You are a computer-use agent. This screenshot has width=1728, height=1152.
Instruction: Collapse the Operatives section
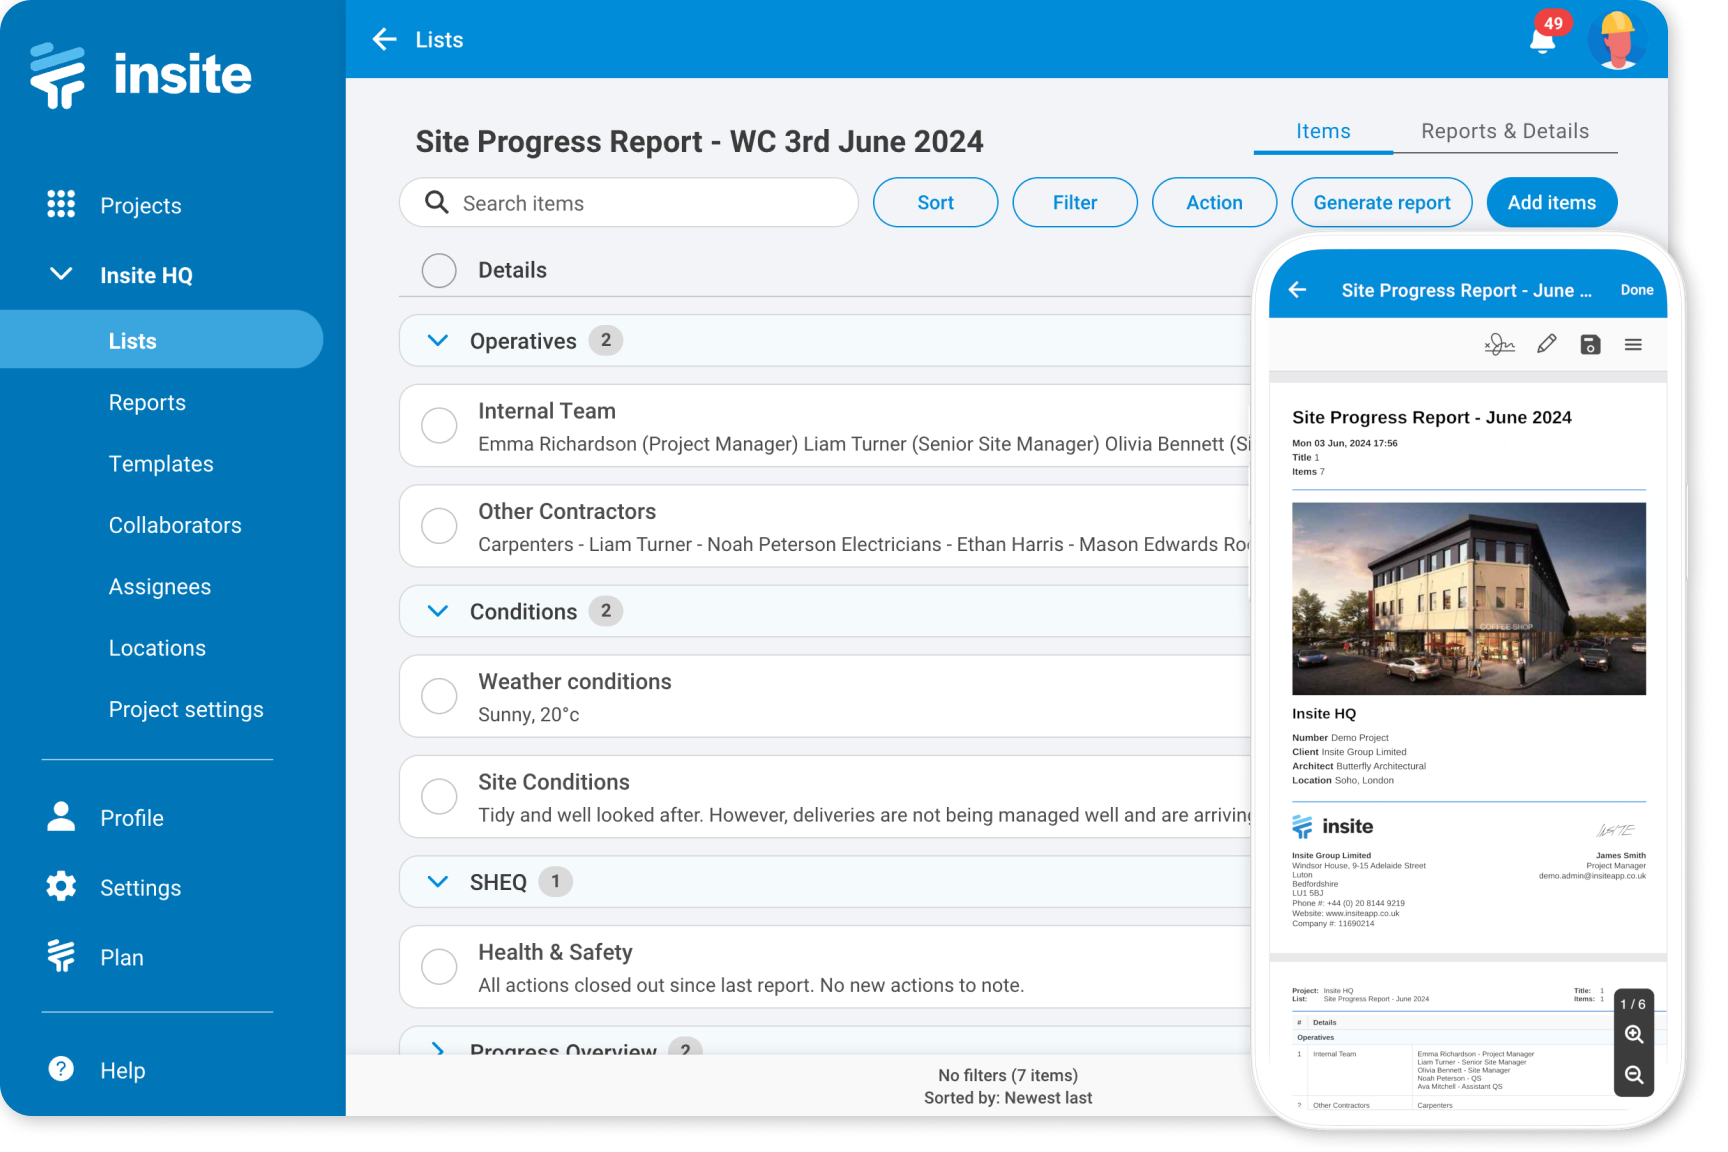click(437, 340)
